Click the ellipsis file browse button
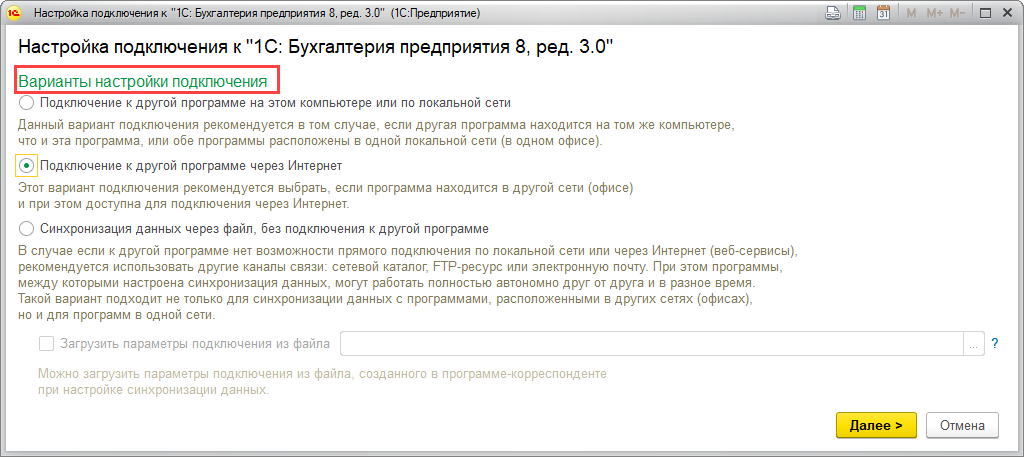Screen dimensions: 1024x457 (x=973, y=344)
